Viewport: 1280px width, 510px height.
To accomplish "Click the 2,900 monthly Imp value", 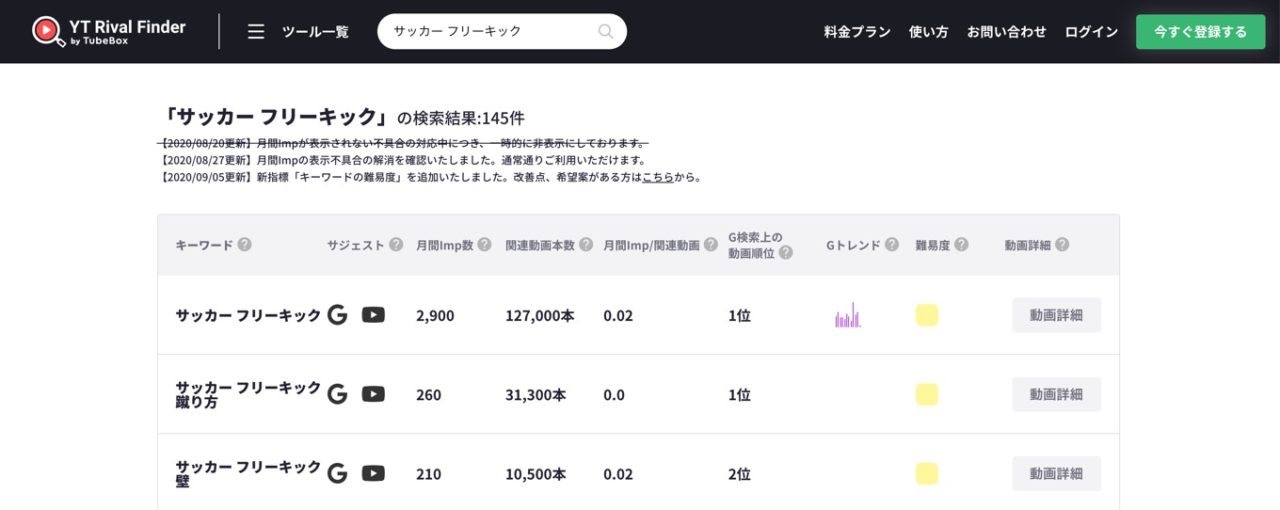I will point(435,315).
